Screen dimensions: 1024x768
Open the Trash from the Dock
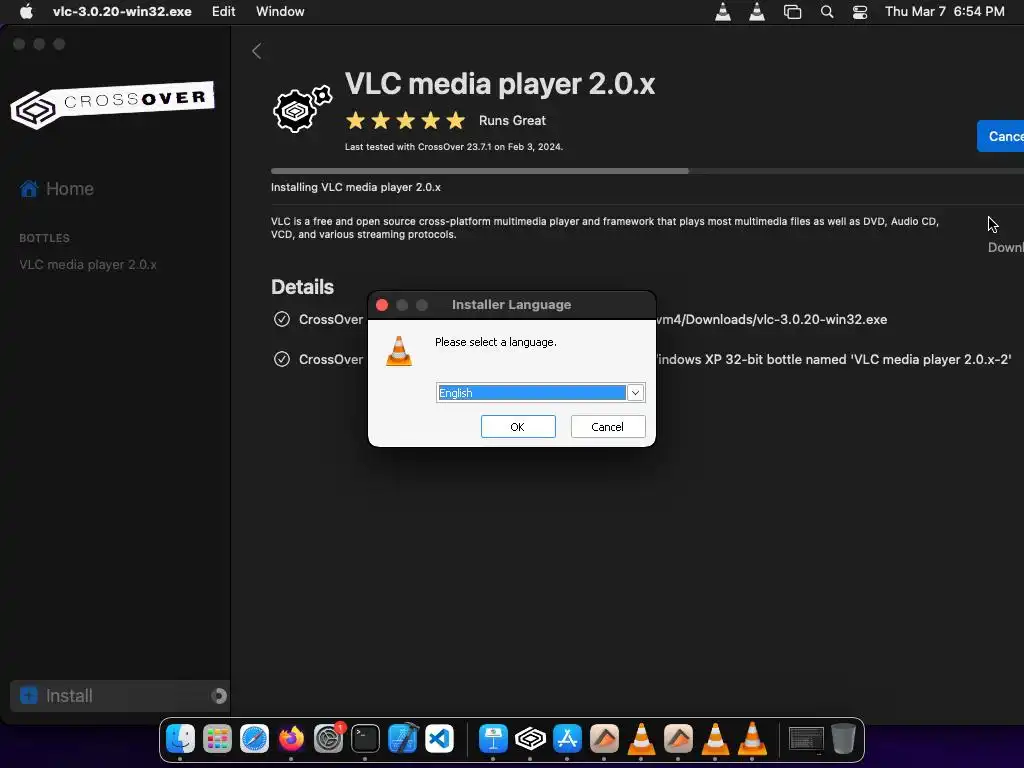(844, 739)
